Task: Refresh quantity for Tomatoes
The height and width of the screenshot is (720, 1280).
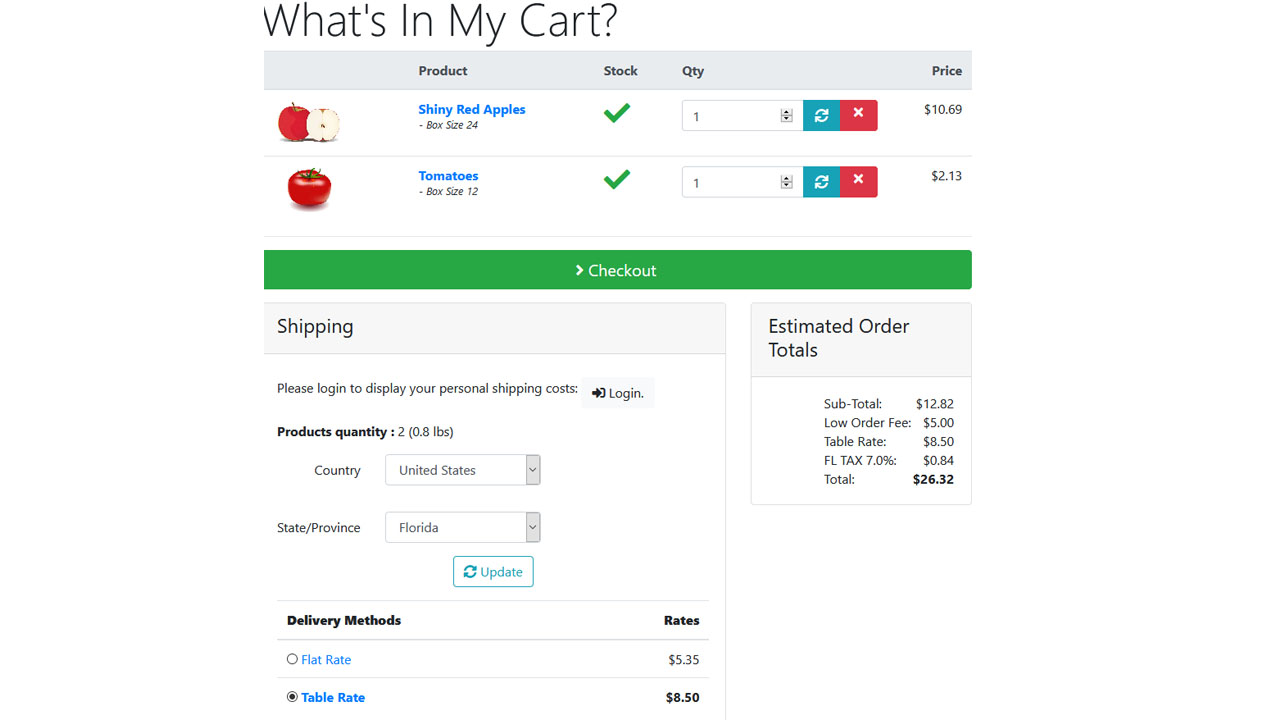Action: [x=821, y=182]
